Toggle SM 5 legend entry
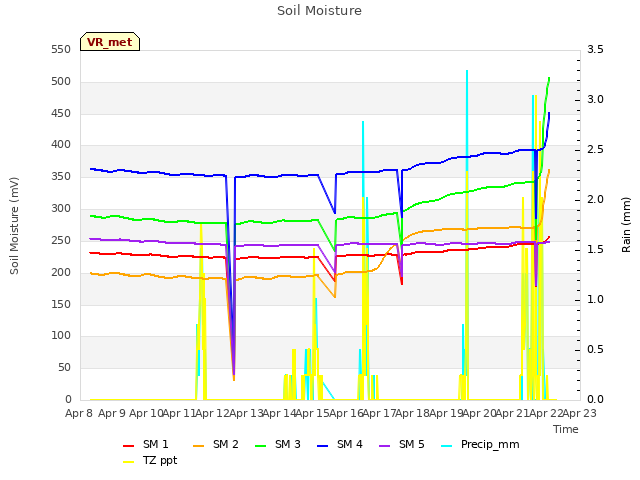 (402, 444)
